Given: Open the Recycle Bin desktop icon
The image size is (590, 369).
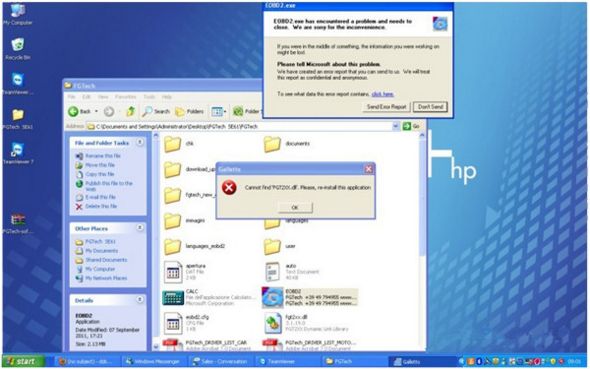Looking at the screenshot, I should 18,49.
